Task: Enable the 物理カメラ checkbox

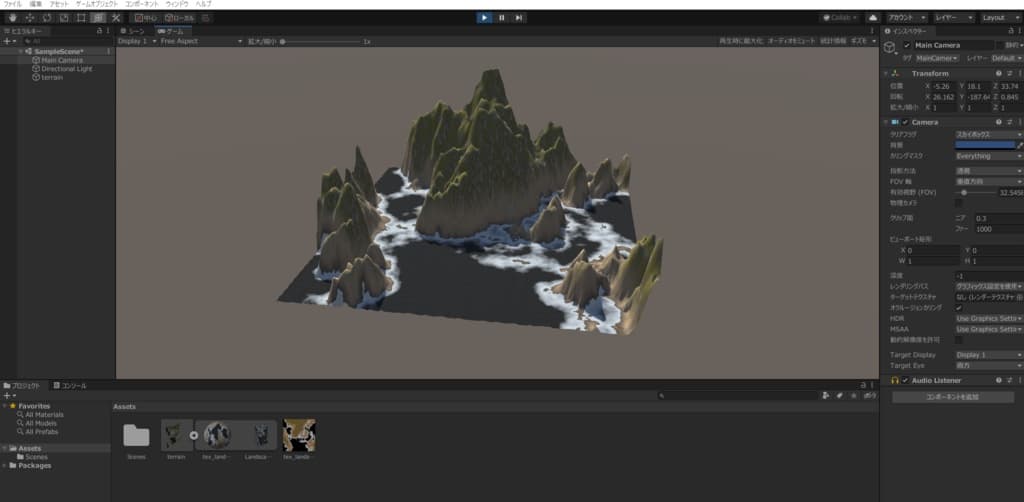Action: (x=958, y=203)
